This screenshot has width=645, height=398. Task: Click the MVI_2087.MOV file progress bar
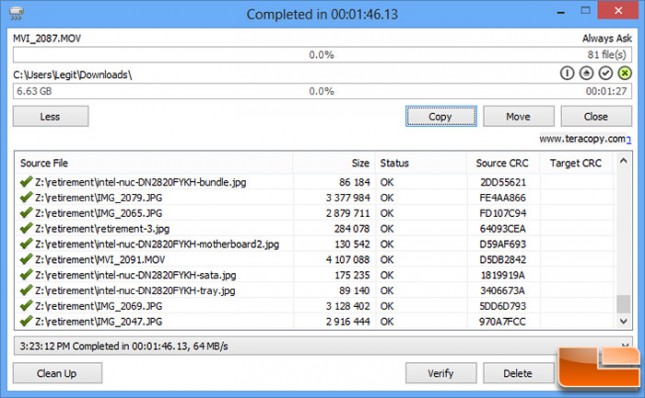tap(322, 55)
